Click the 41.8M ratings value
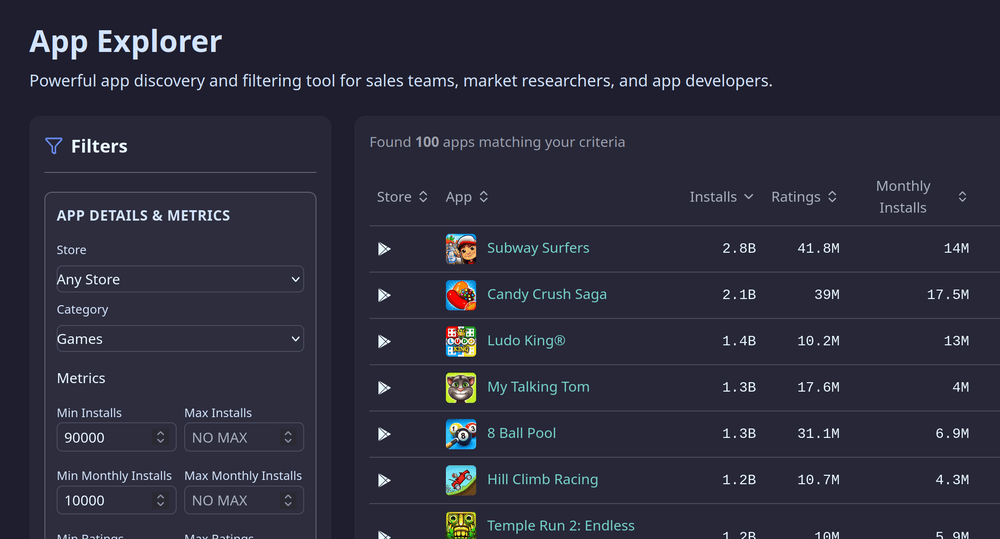This screenshot has height=539, width=1000. (818, 249)
